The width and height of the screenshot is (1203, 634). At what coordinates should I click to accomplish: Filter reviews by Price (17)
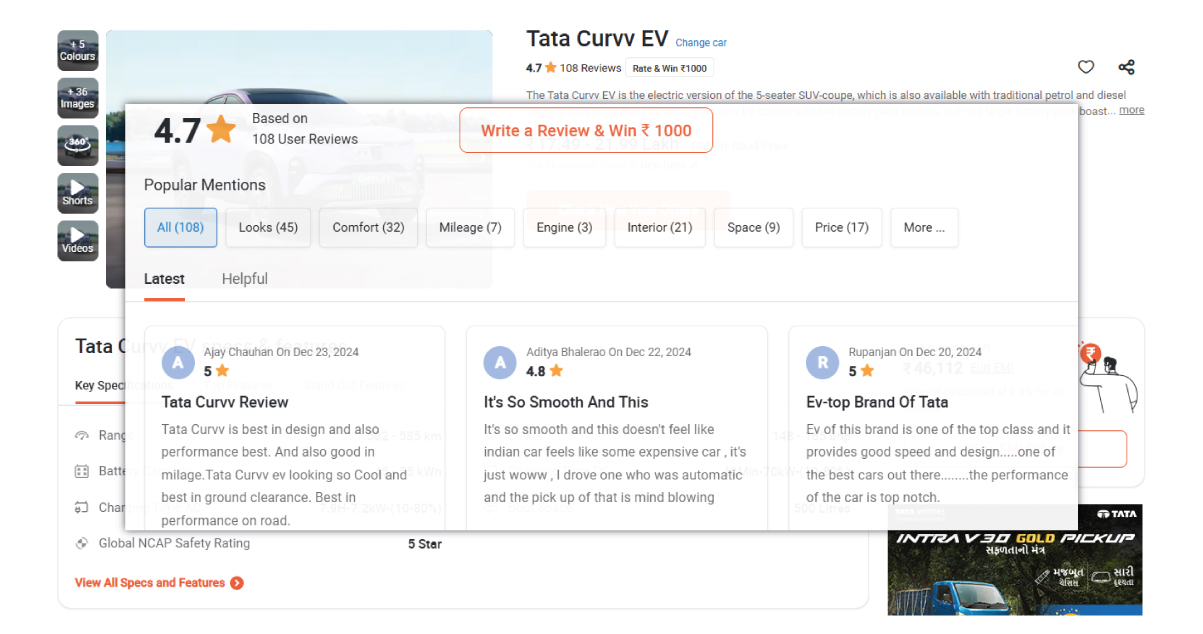point(842,227)
